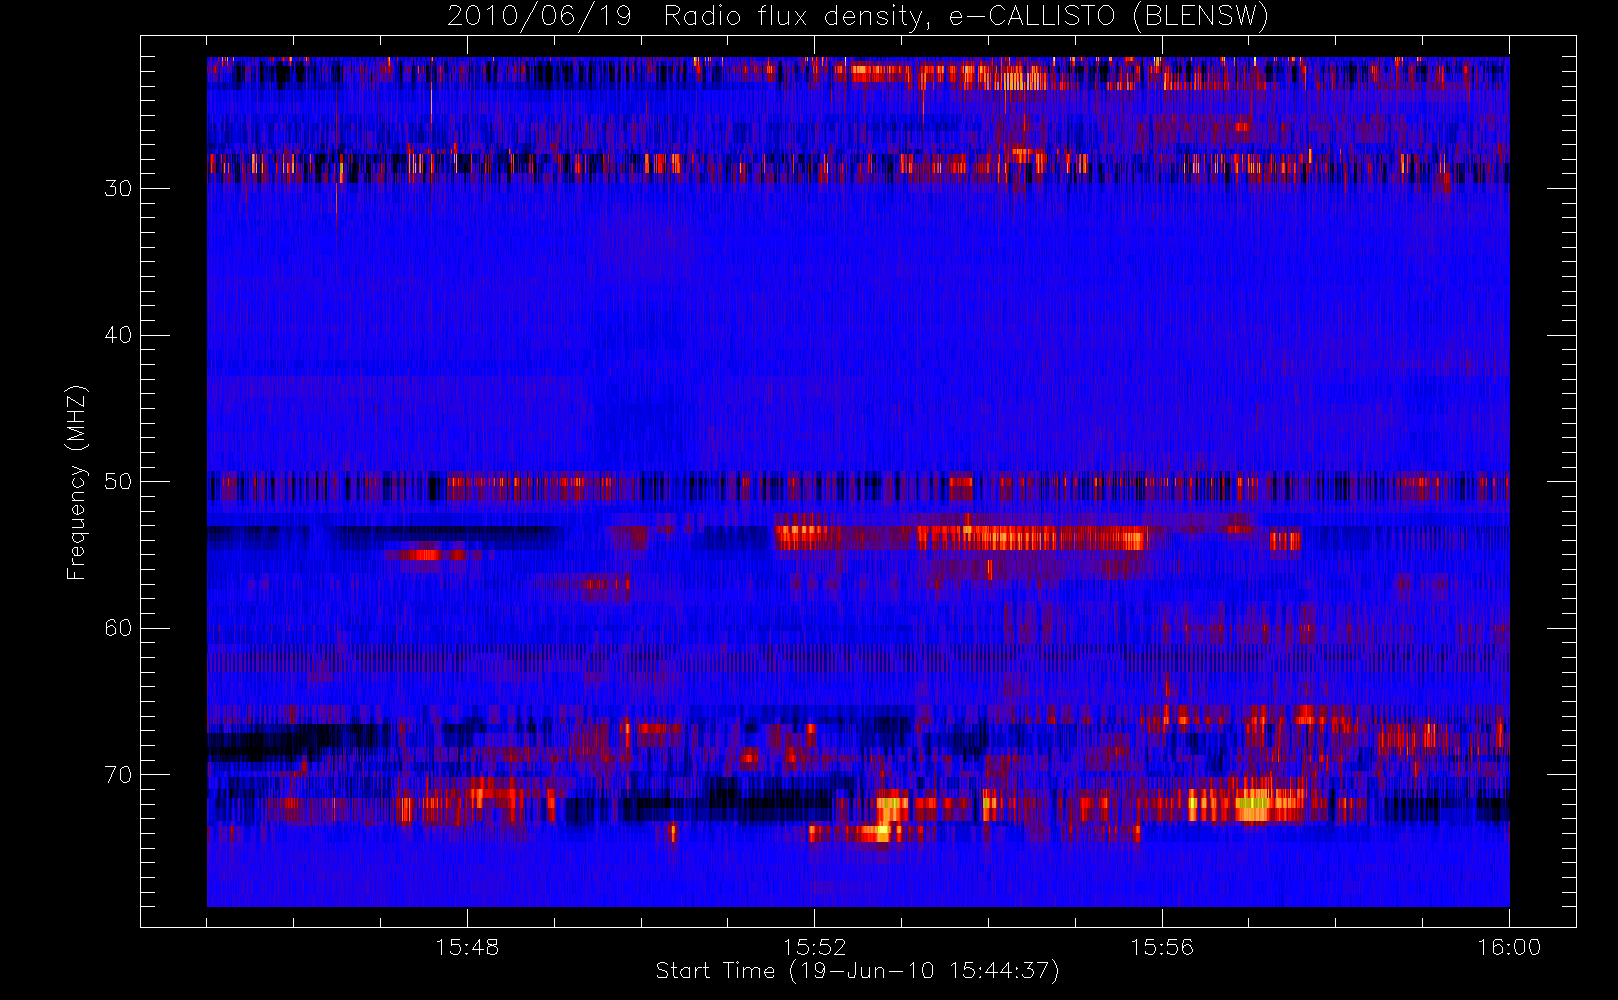Click the 15:48 time tick label

click(467, 947)
